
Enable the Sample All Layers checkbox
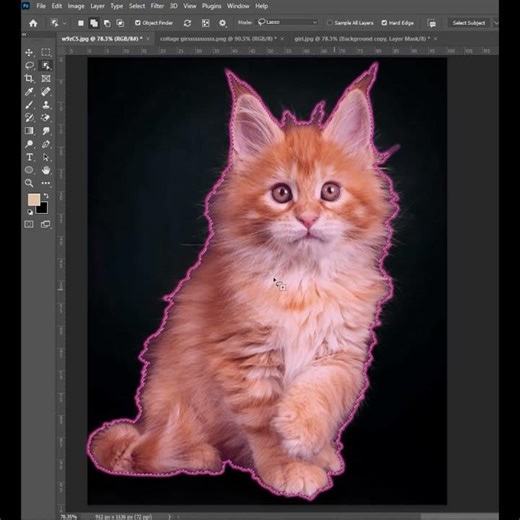pos(330,23)
